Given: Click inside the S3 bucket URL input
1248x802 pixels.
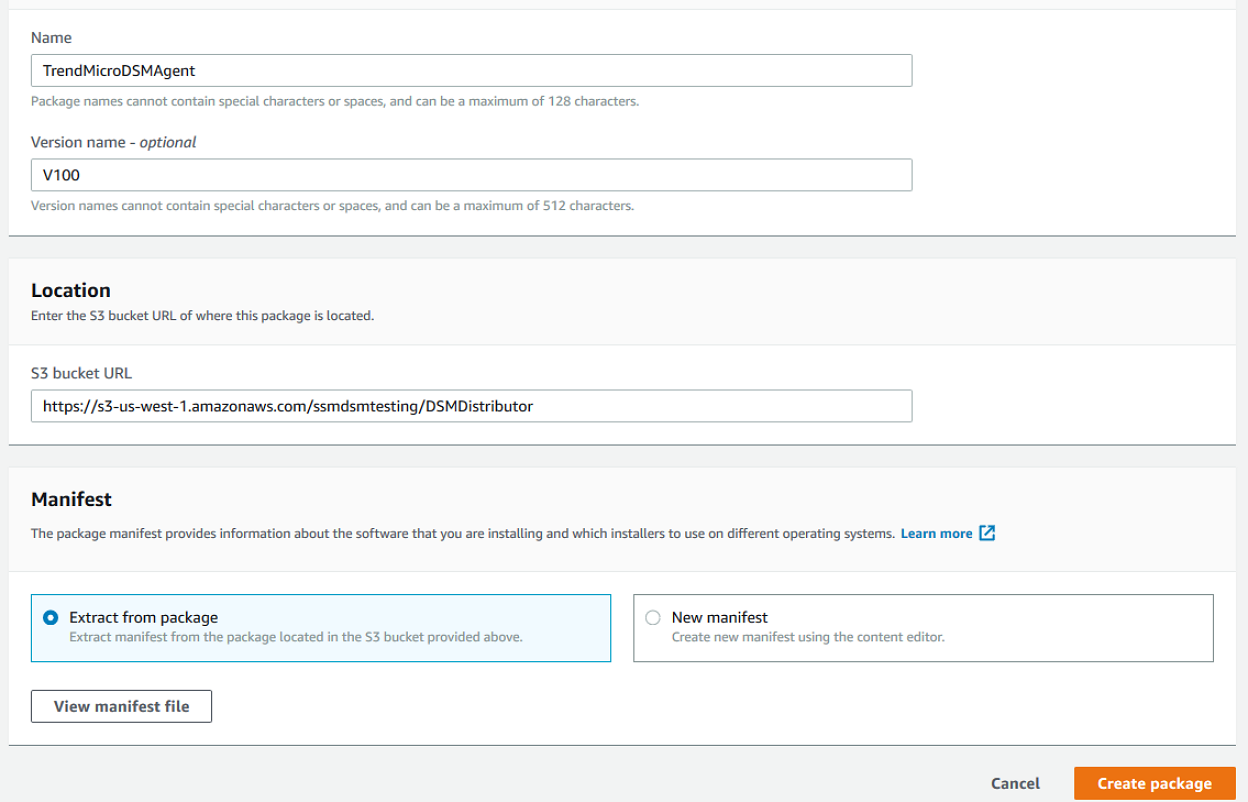Looking at the screenshot, I should (471, 406).
